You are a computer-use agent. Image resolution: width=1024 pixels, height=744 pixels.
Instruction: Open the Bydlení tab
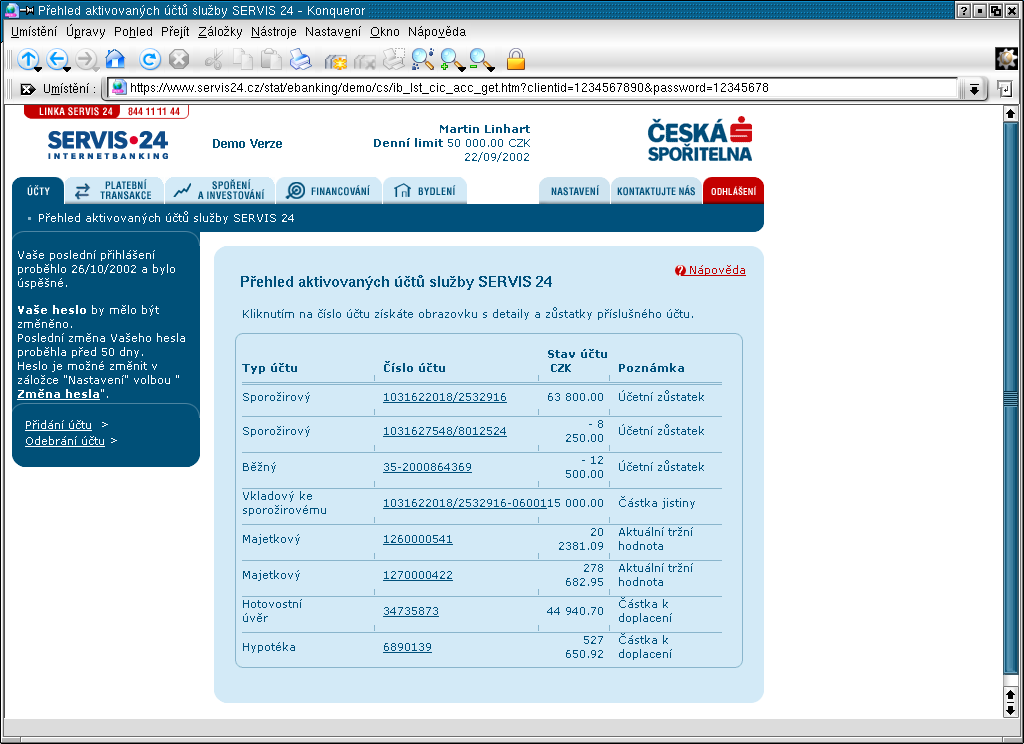(424, 191)
